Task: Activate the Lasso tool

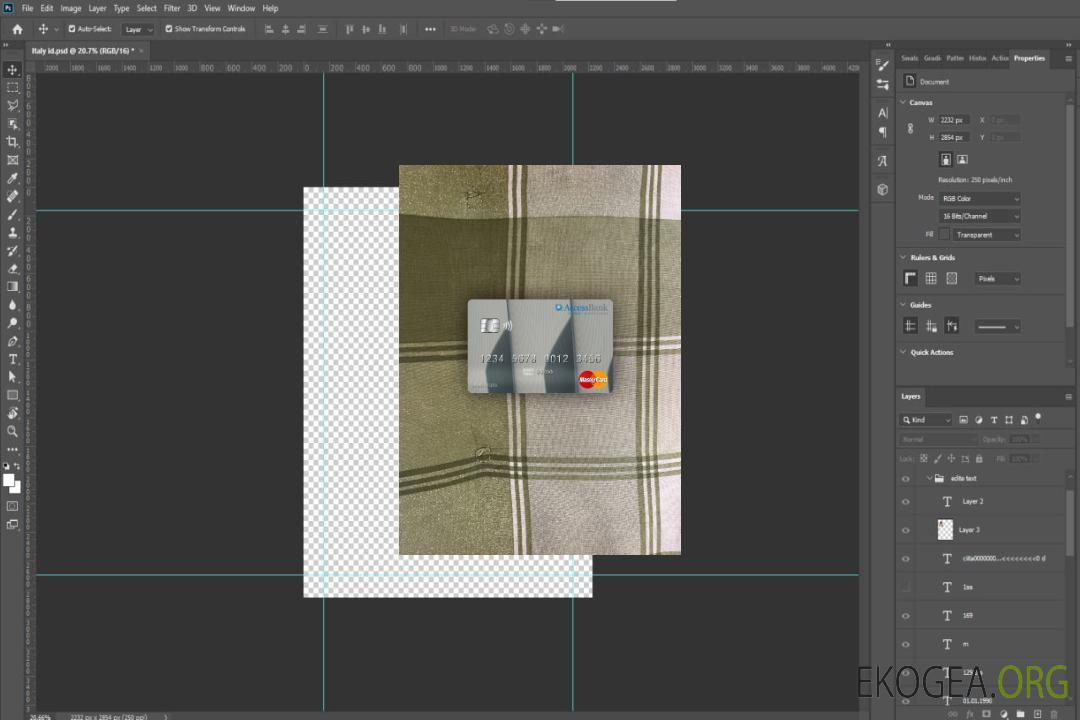Action: click(12, 105)
